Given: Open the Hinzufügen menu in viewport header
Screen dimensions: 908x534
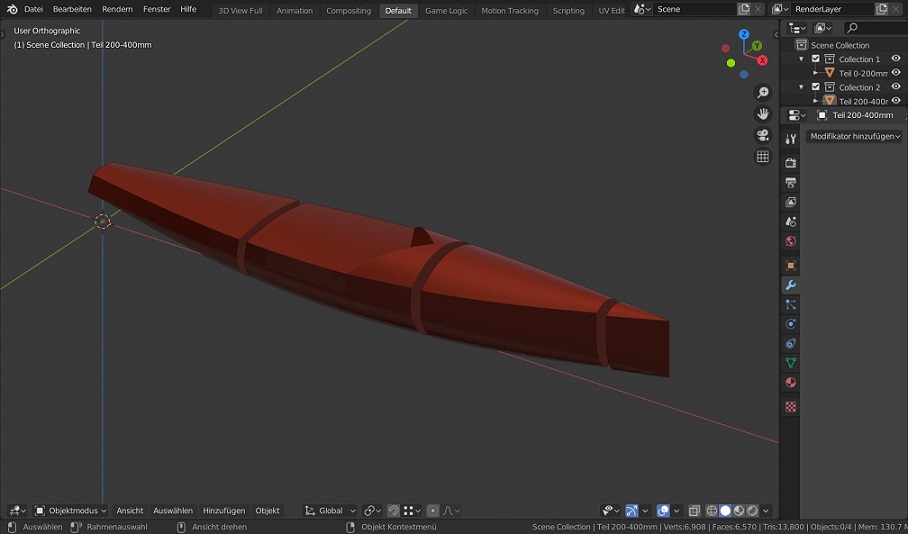Looking at the screenshot, I should (224, 511).
